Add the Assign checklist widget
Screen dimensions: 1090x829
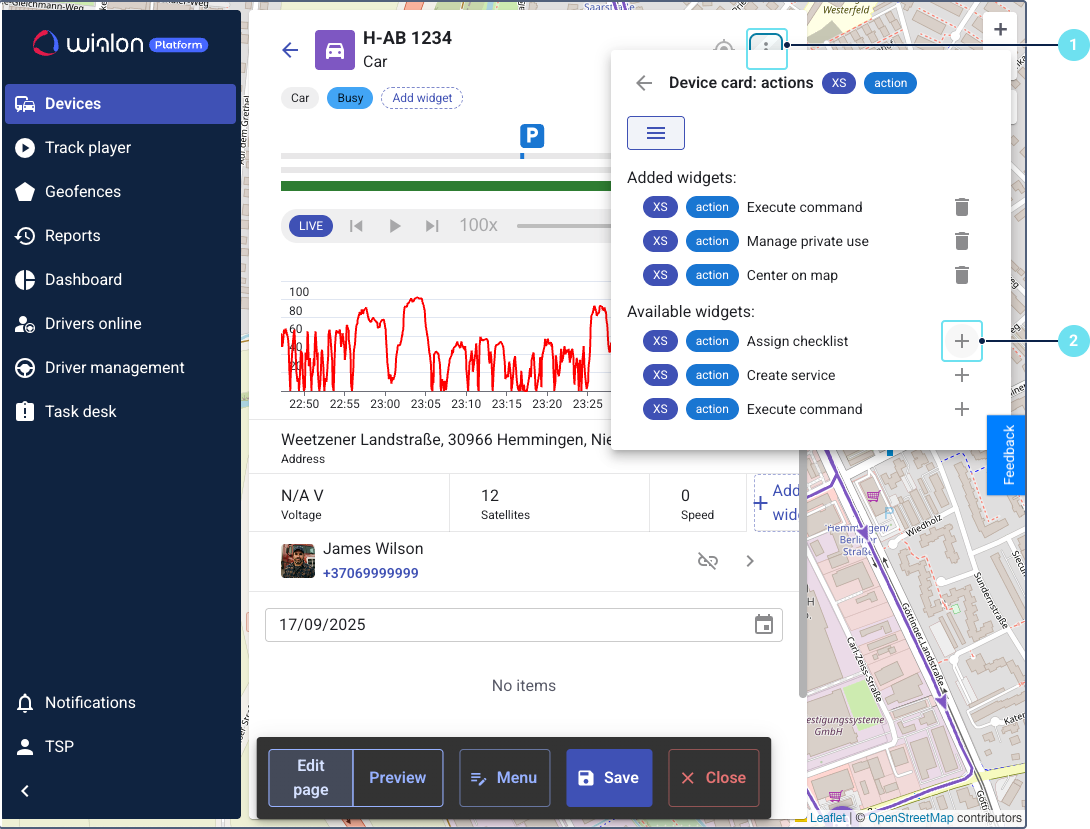click(x=961, y=341)
